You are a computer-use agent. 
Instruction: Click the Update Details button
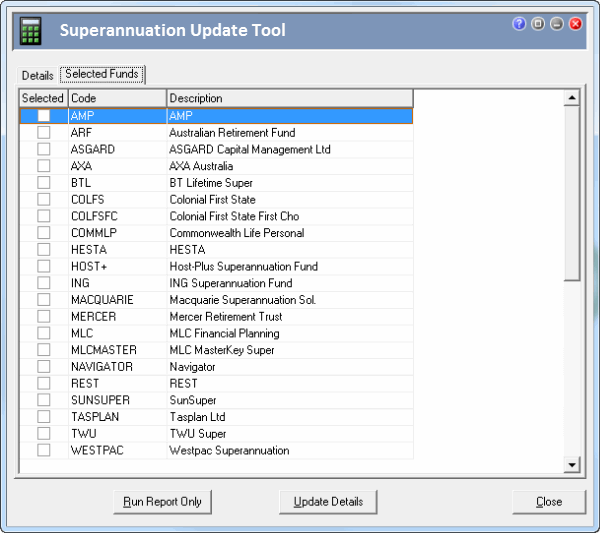click(328, 502)
